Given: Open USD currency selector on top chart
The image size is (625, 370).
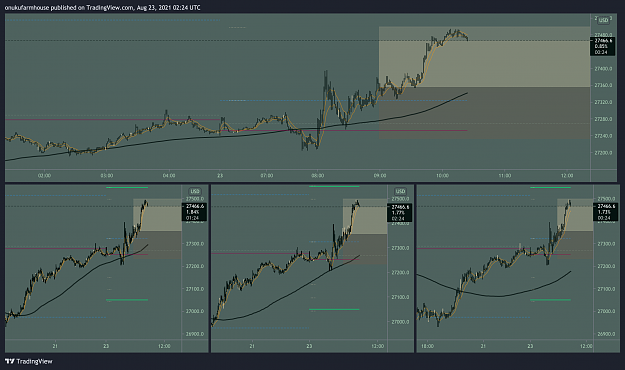Looking at the screenshot, I should click(x=603, y=20).
